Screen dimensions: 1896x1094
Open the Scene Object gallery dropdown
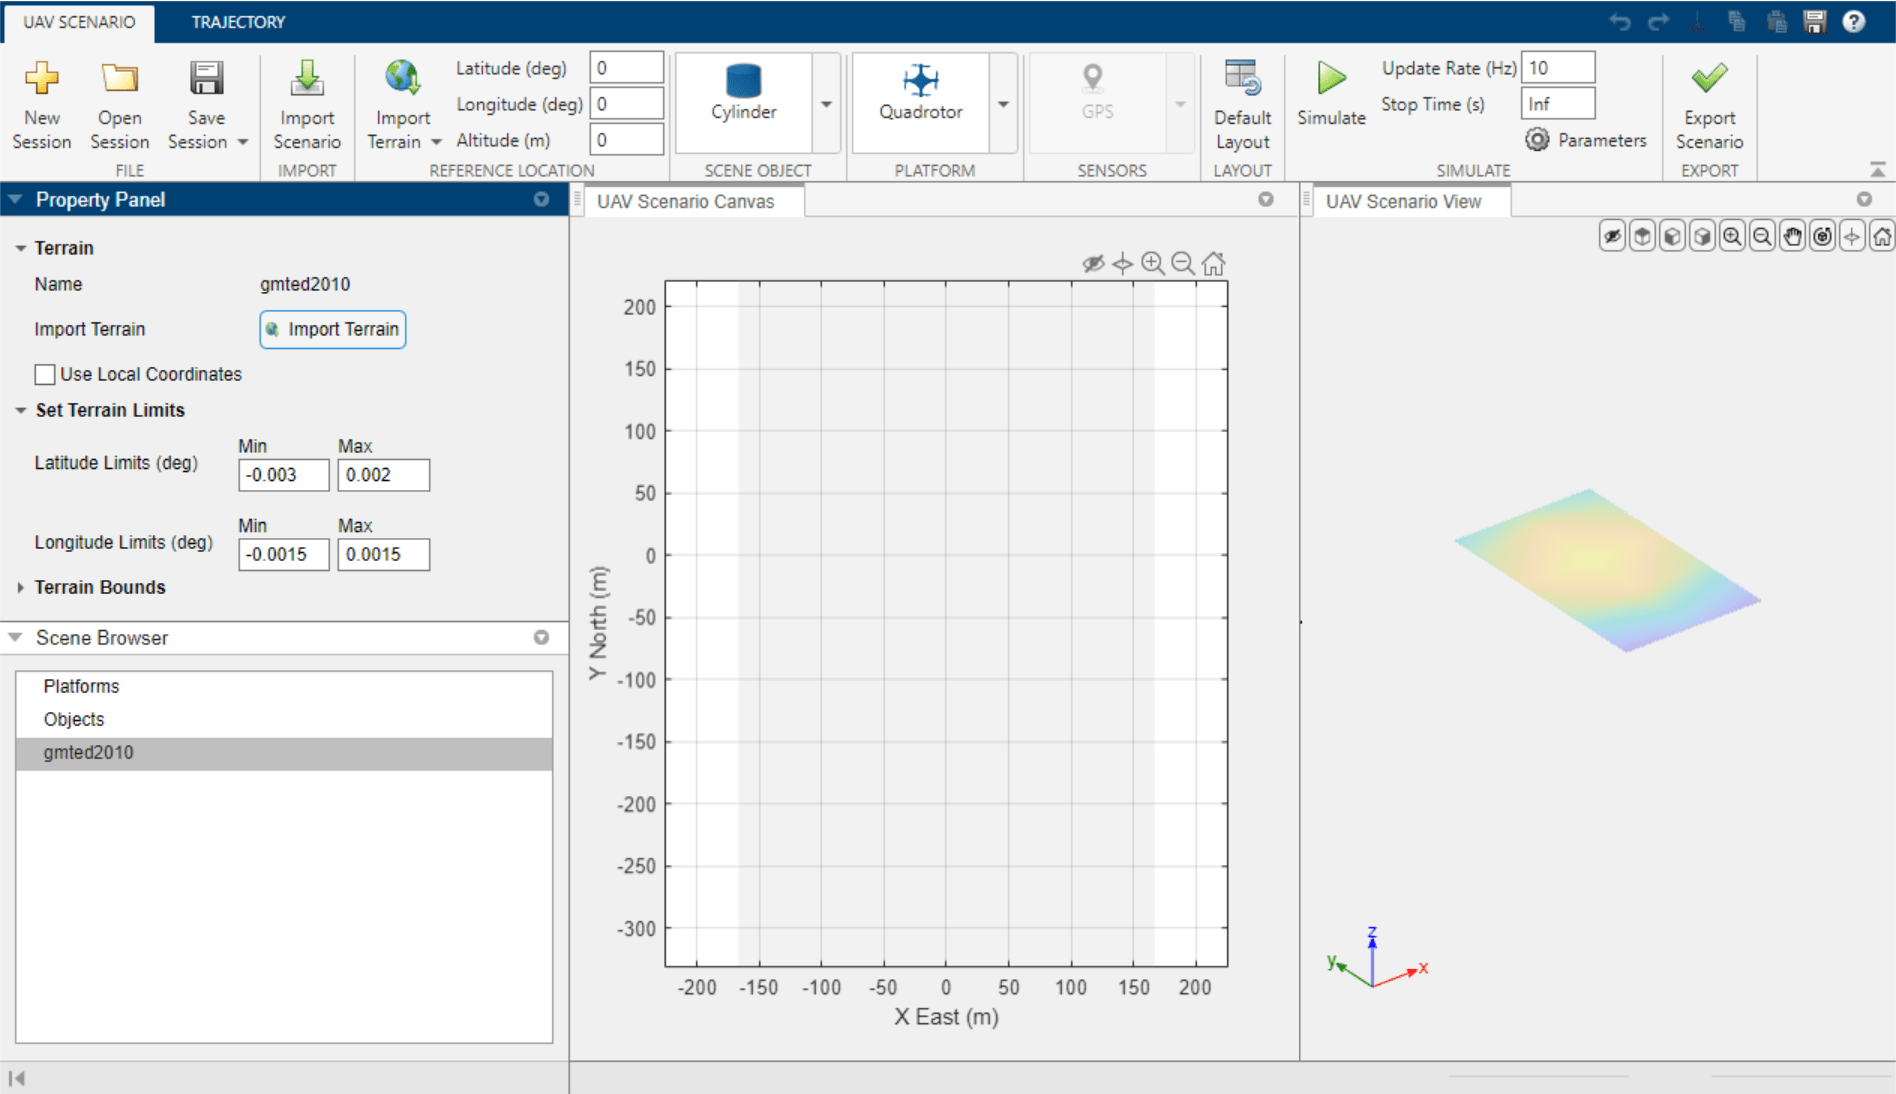point(826,103)
